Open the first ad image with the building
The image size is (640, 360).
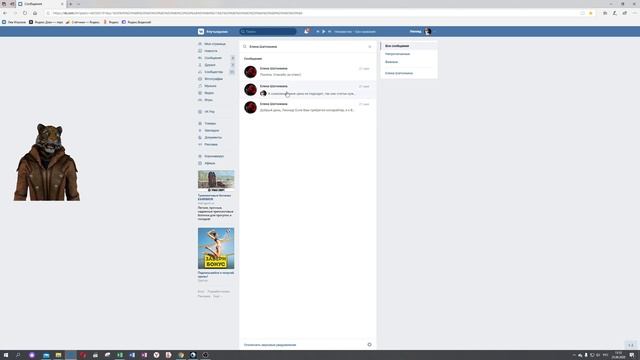pyautogui.click(x=216, y=181)
